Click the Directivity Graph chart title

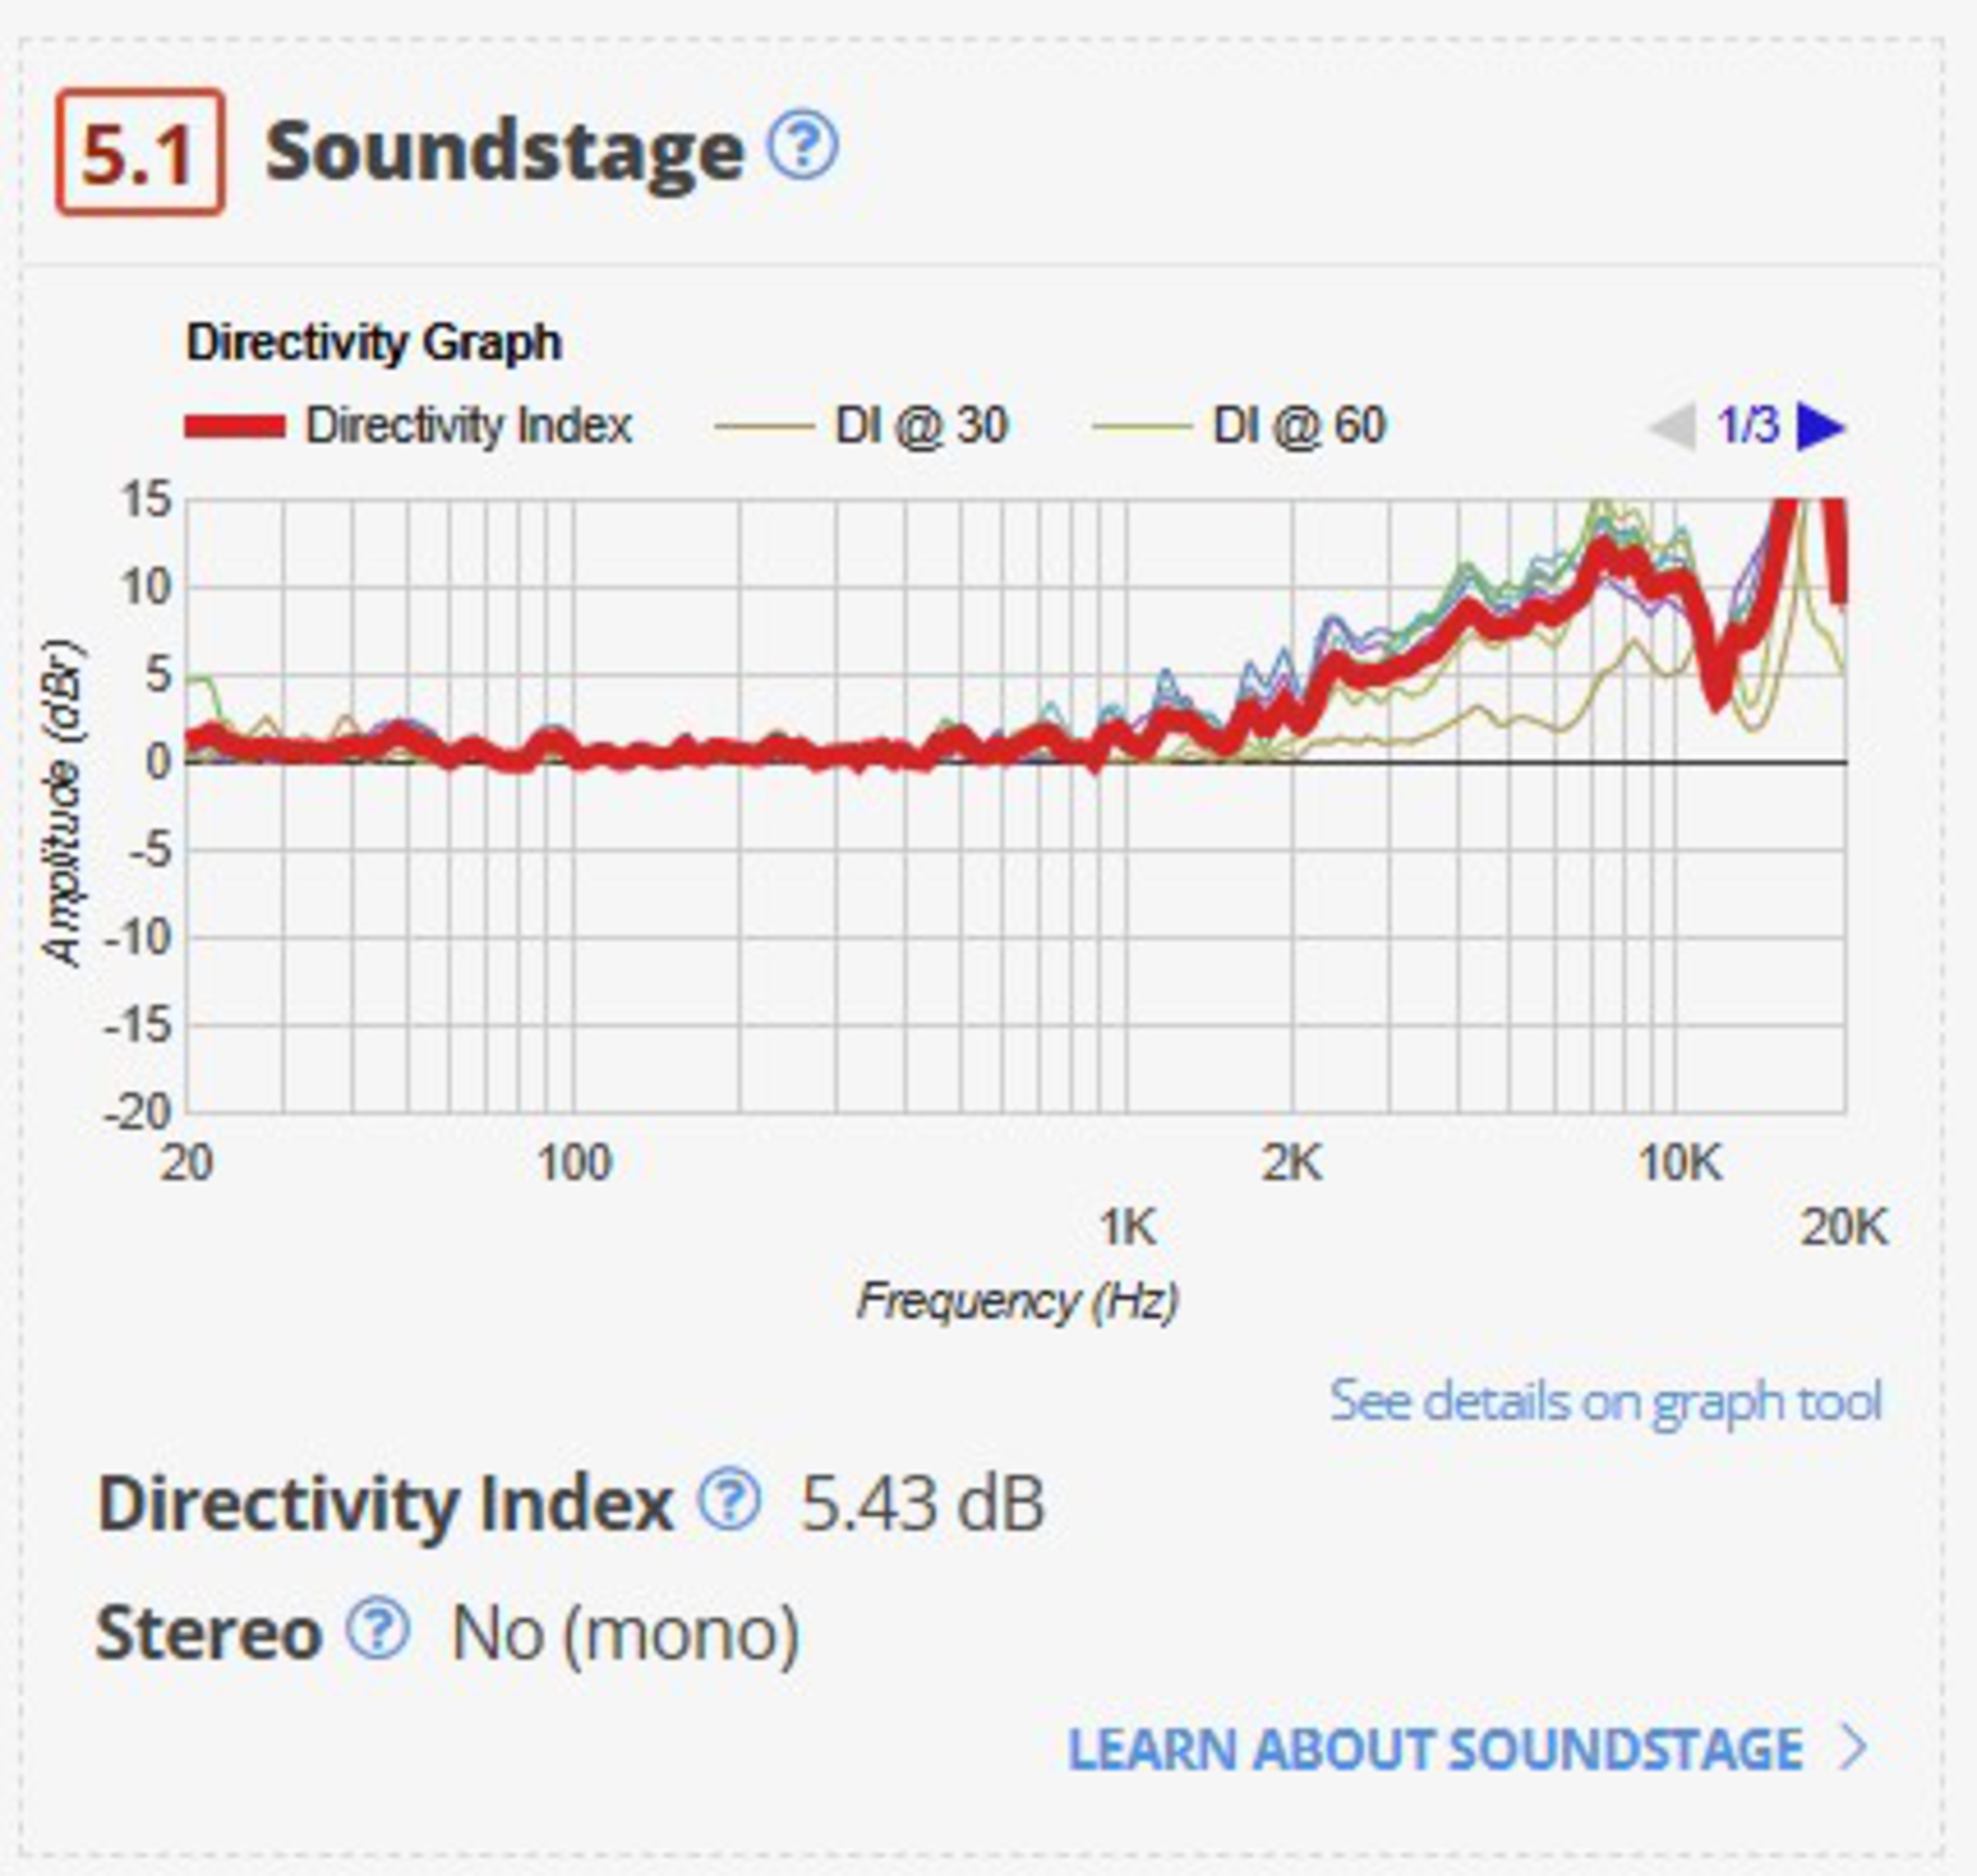374,343
